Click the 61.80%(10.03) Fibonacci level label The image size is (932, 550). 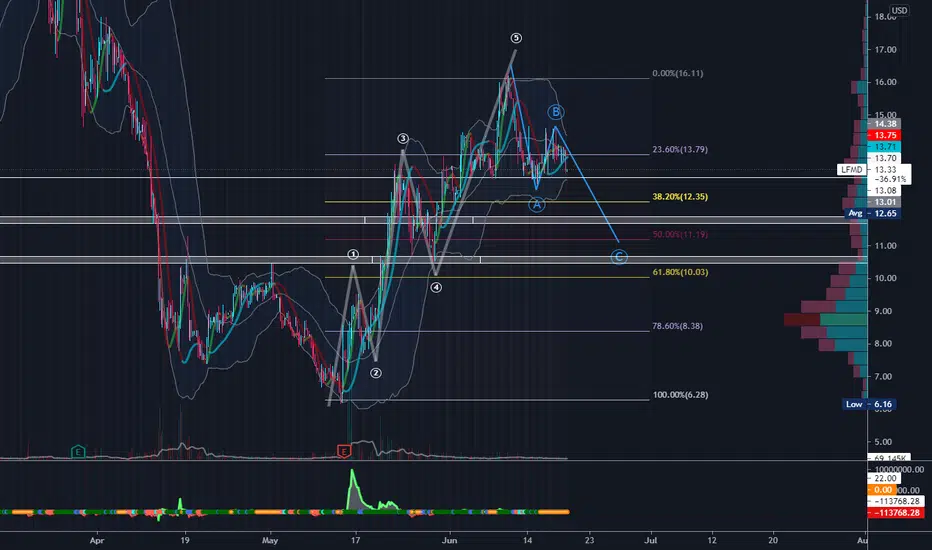[x=680, y=272]
